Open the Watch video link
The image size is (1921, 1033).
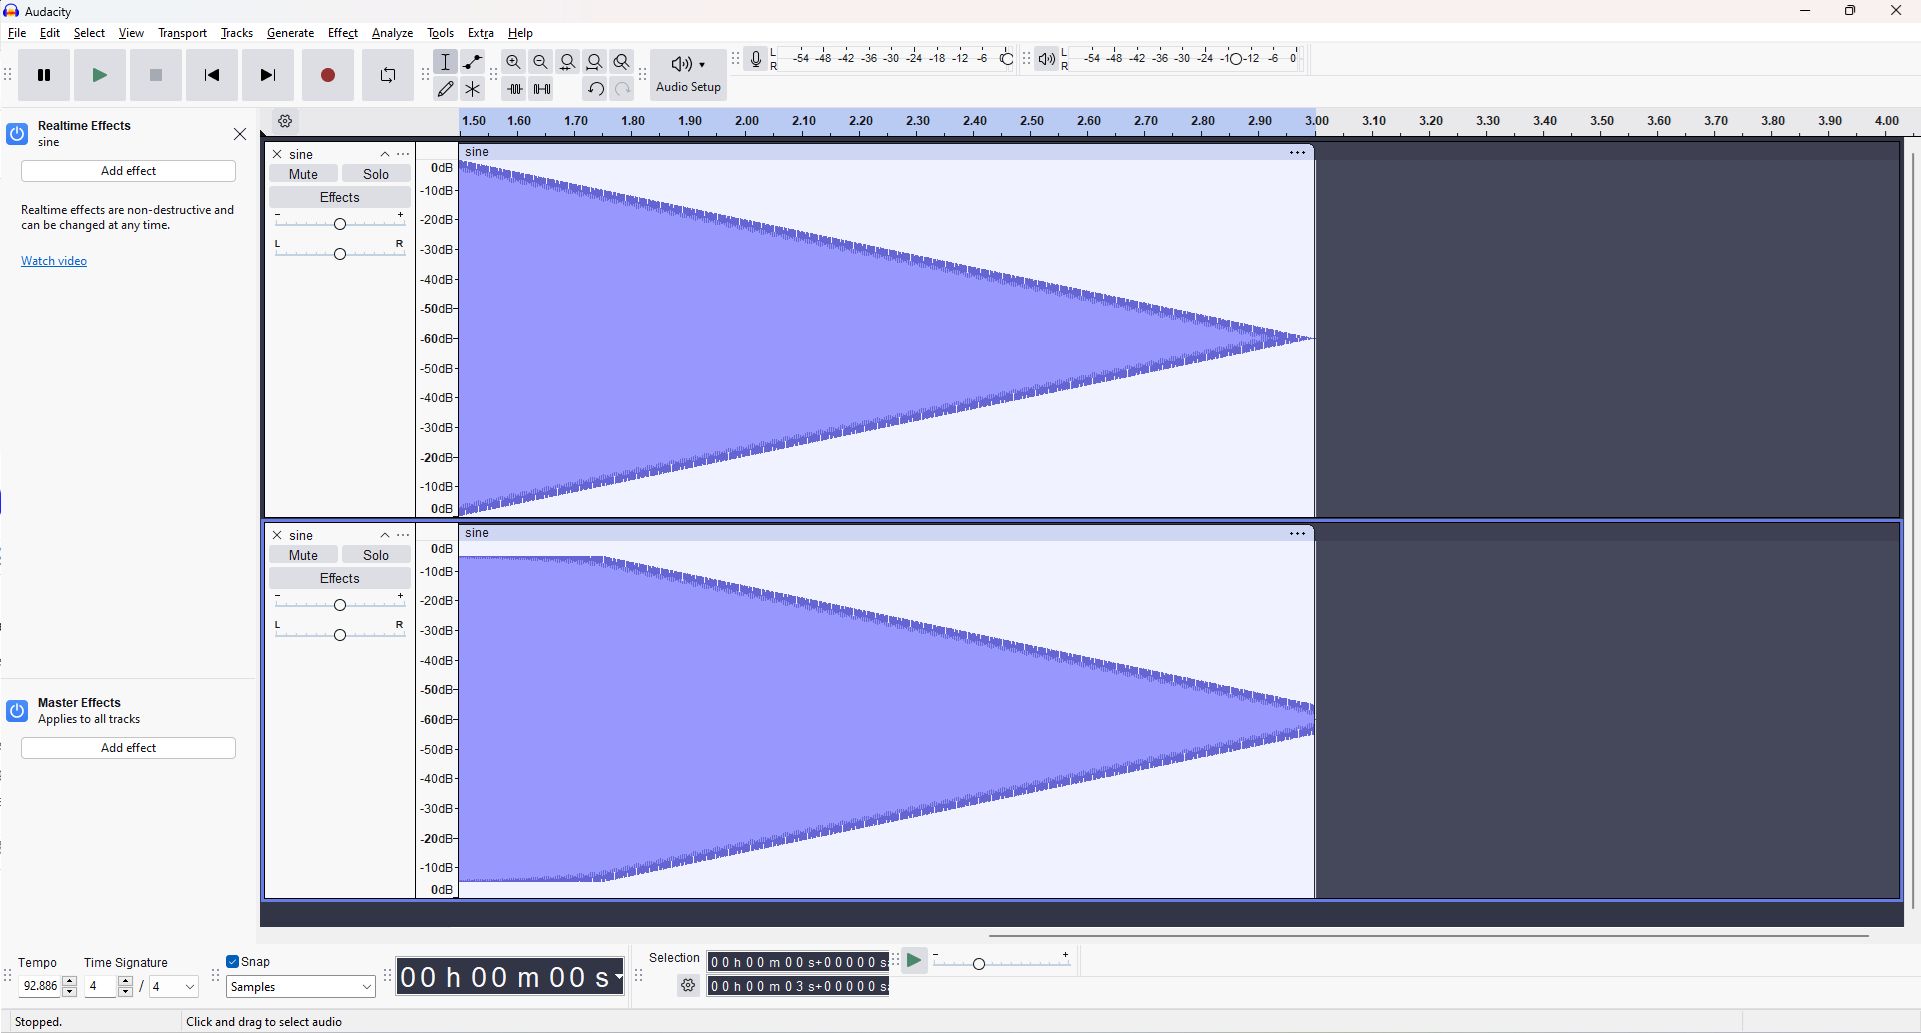53,261
